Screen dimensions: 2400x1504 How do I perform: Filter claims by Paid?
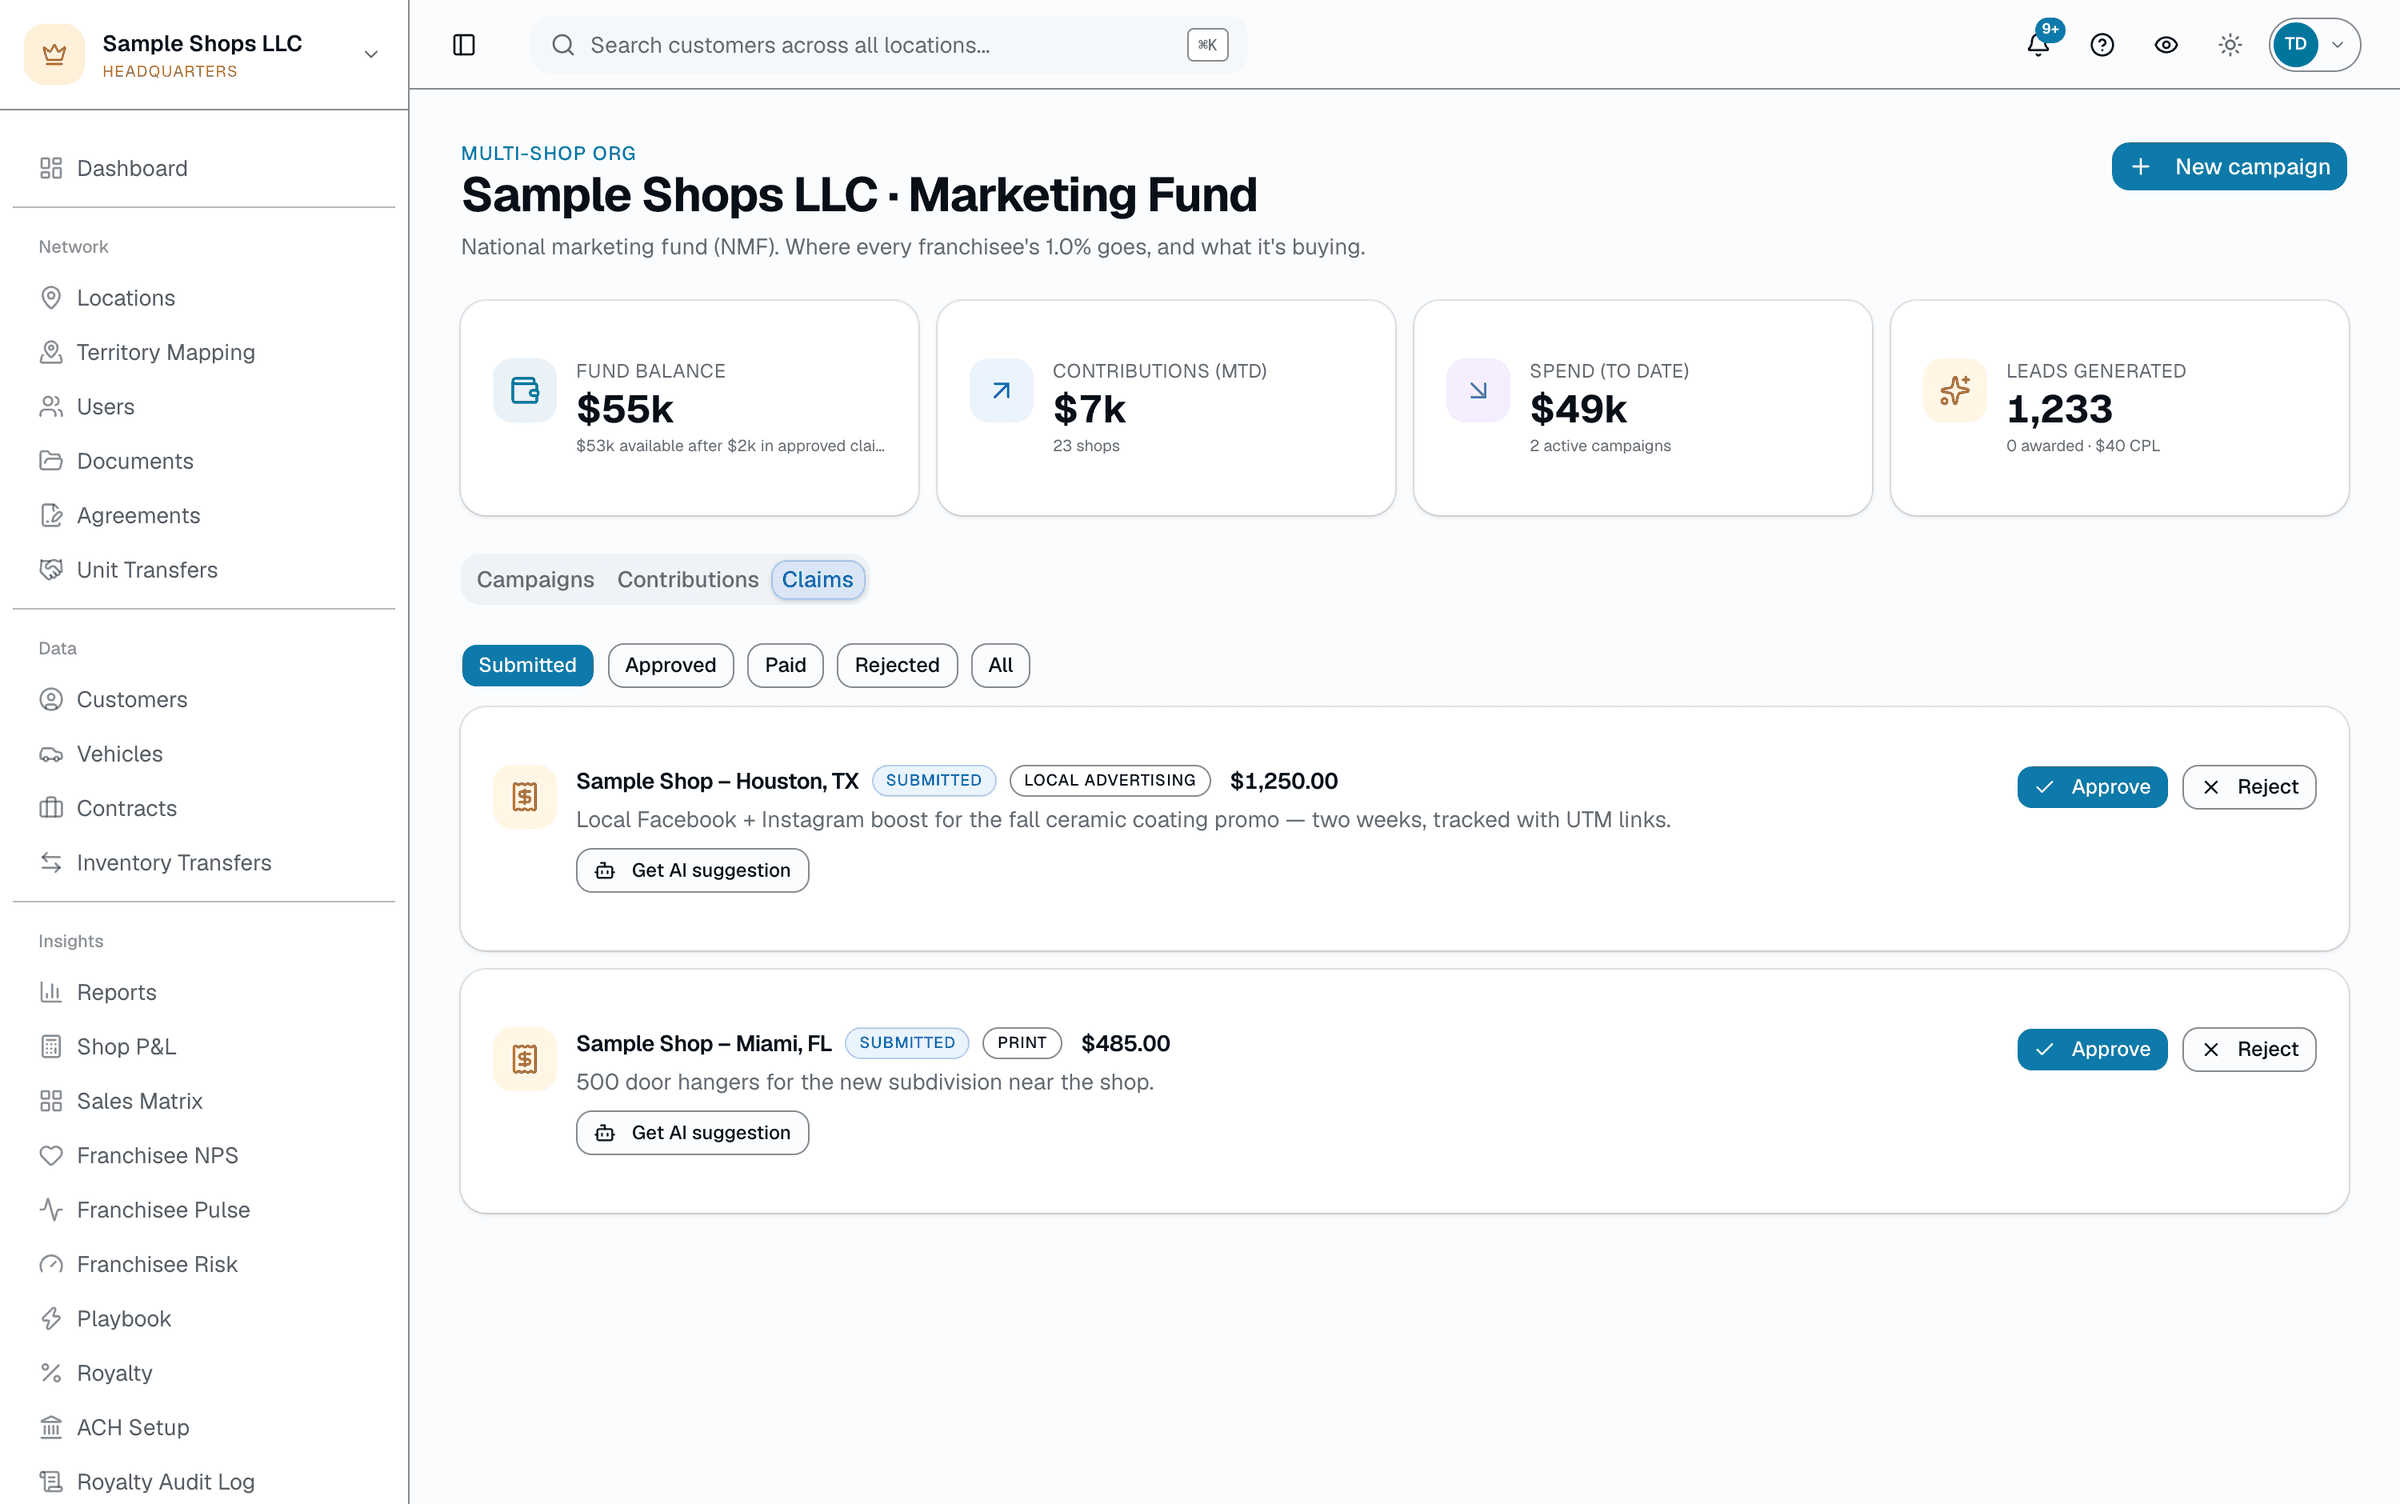pyautogui.click(x=785, y=665)
